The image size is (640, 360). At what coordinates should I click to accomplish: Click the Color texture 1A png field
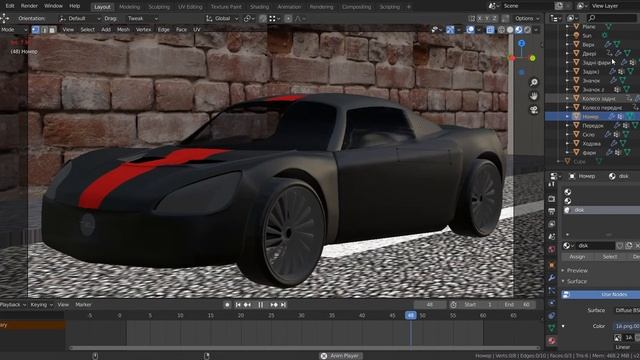point(627,326)
